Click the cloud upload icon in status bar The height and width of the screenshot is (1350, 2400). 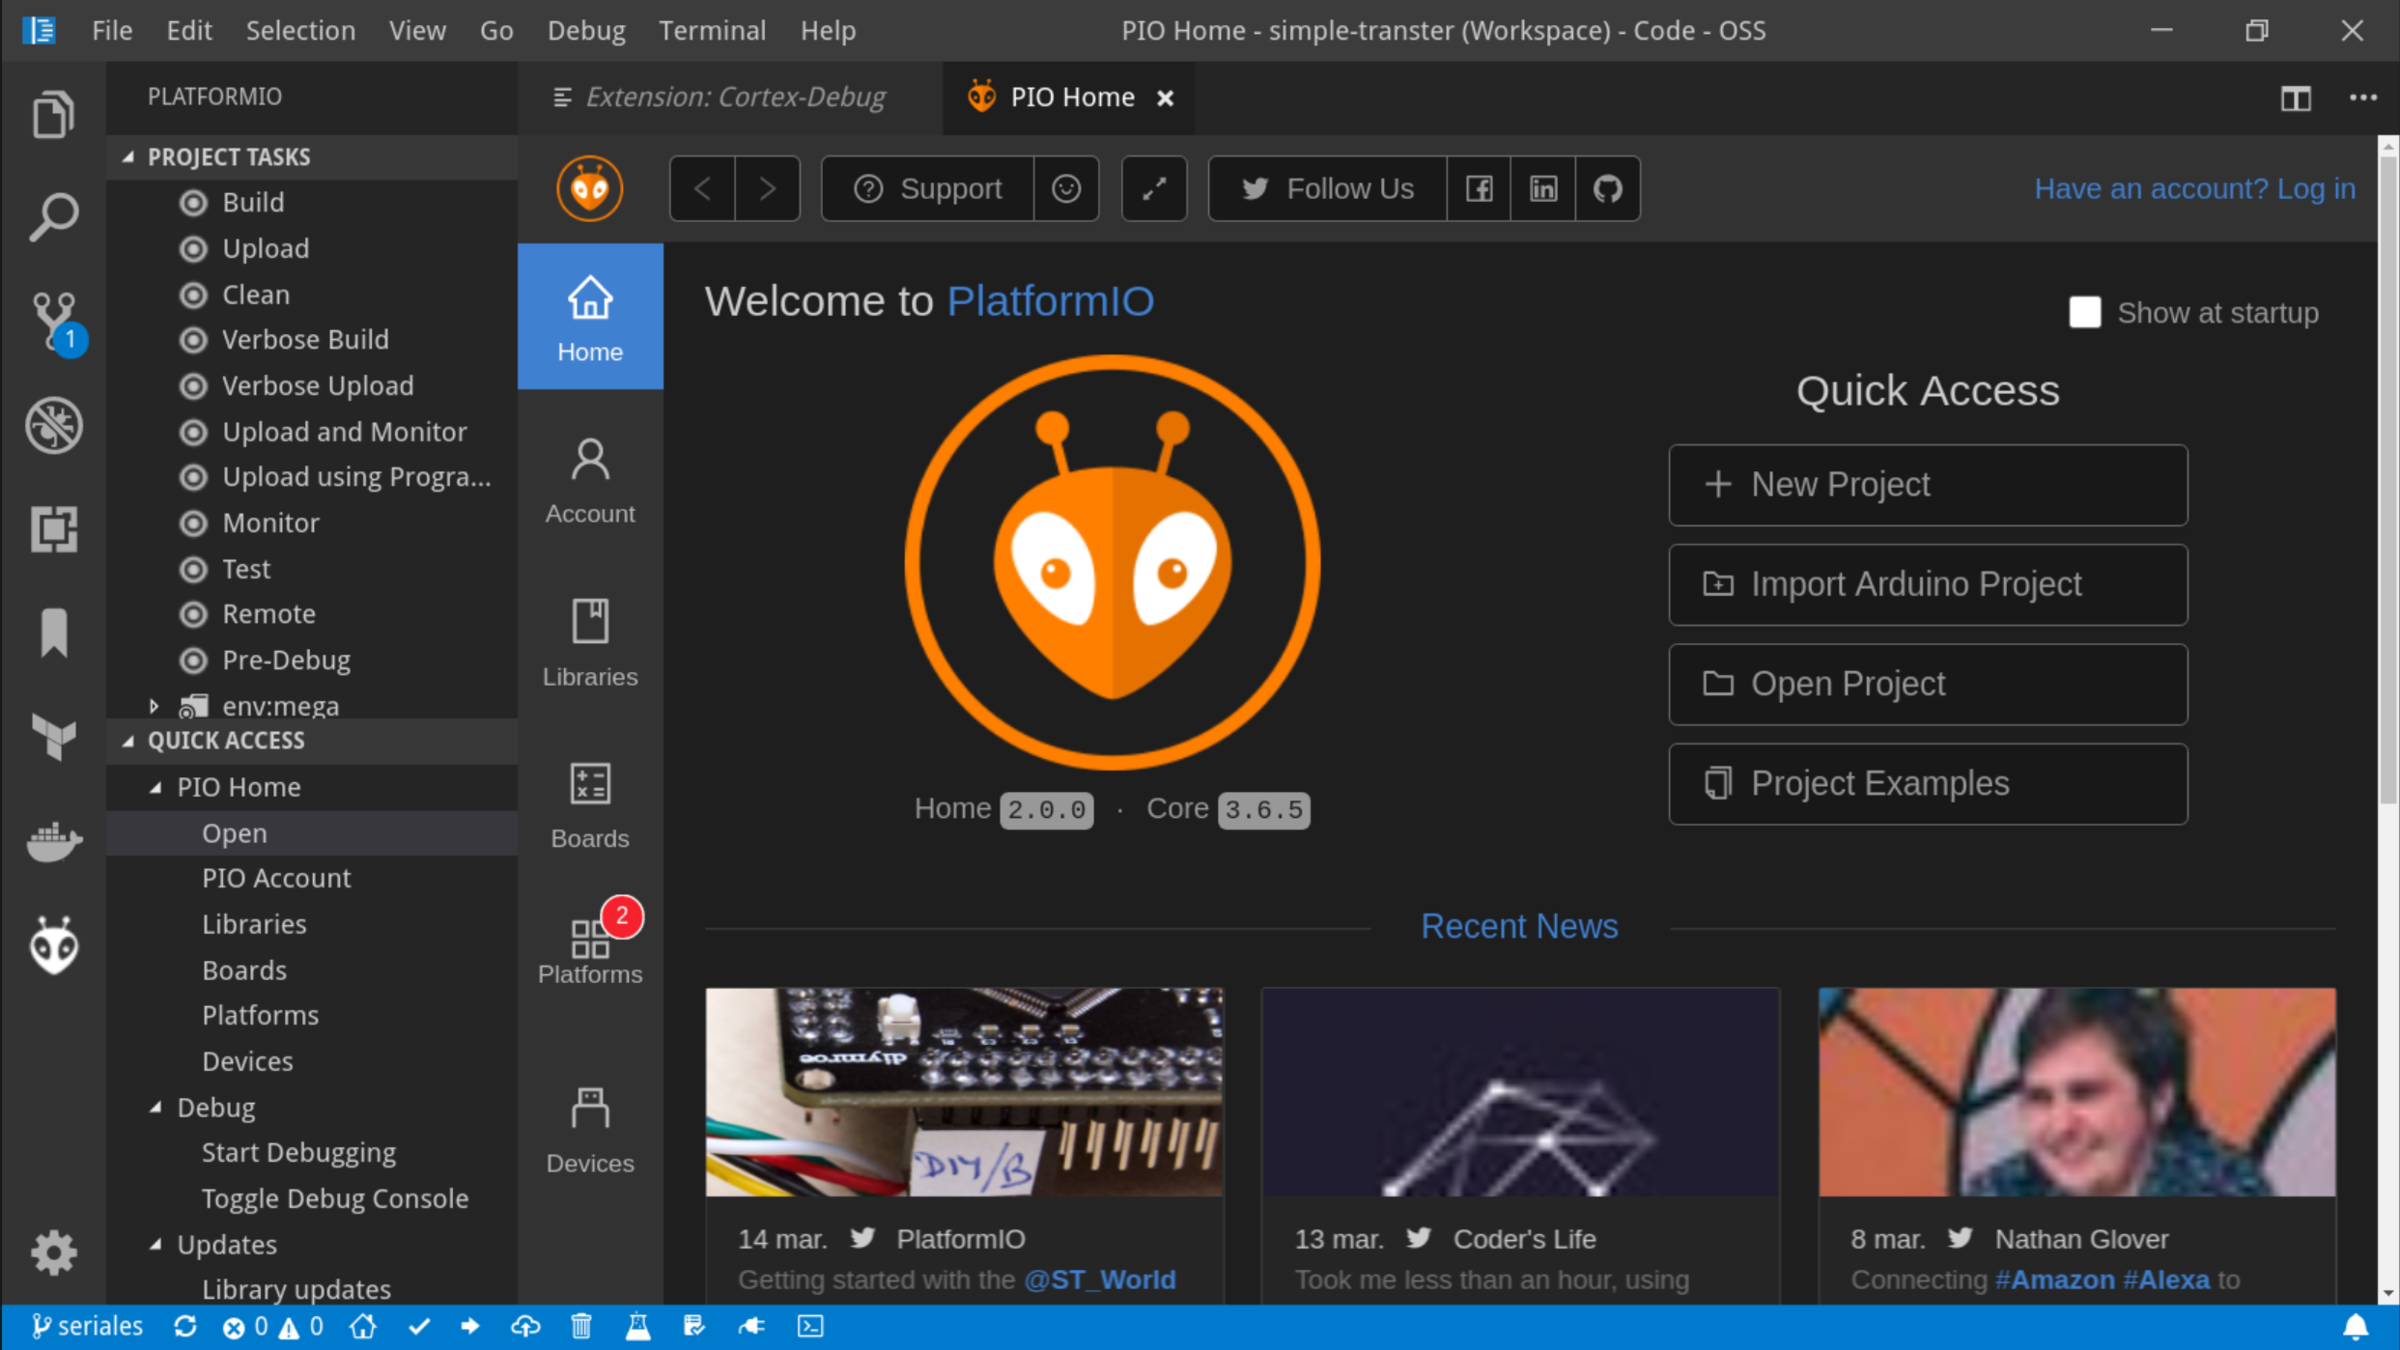coord(526,1327)
